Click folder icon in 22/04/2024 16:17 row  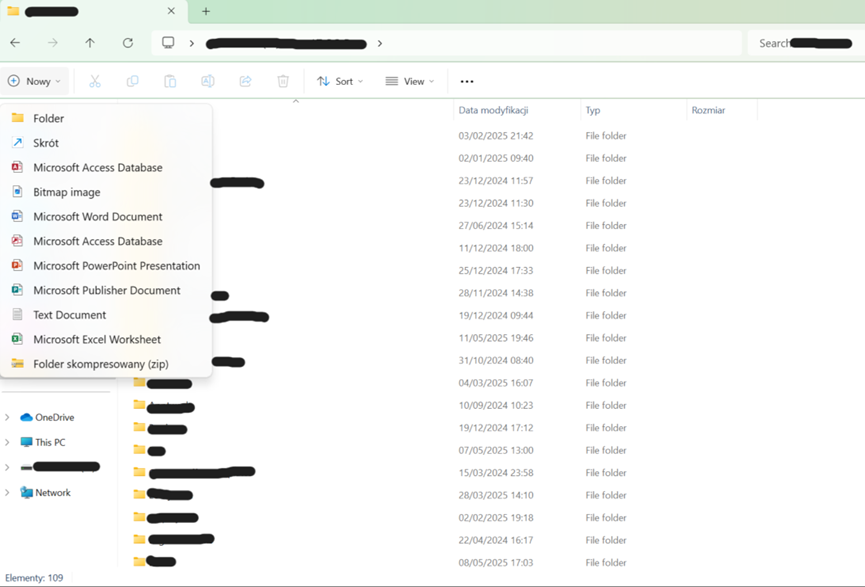pos(140,540)
